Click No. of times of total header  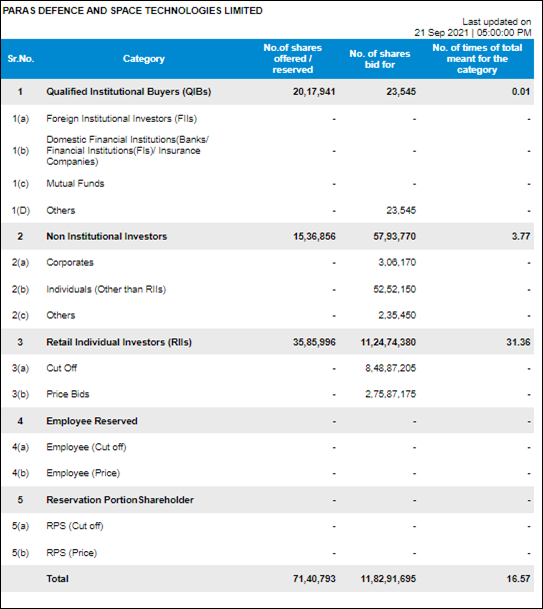(x=477, y=59)
